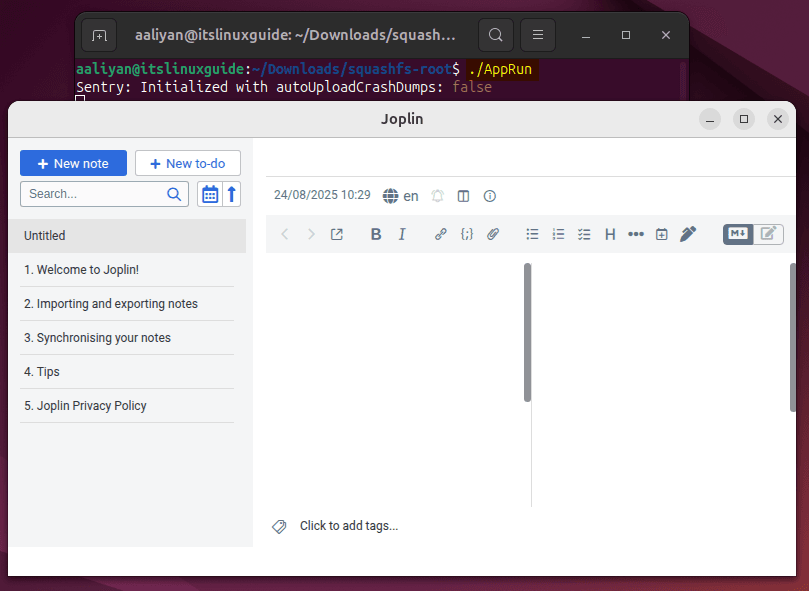This screenshot has width=809, height=591.
Task: Open the '1. Welcome to Joplin!' note
Action: 81,270
